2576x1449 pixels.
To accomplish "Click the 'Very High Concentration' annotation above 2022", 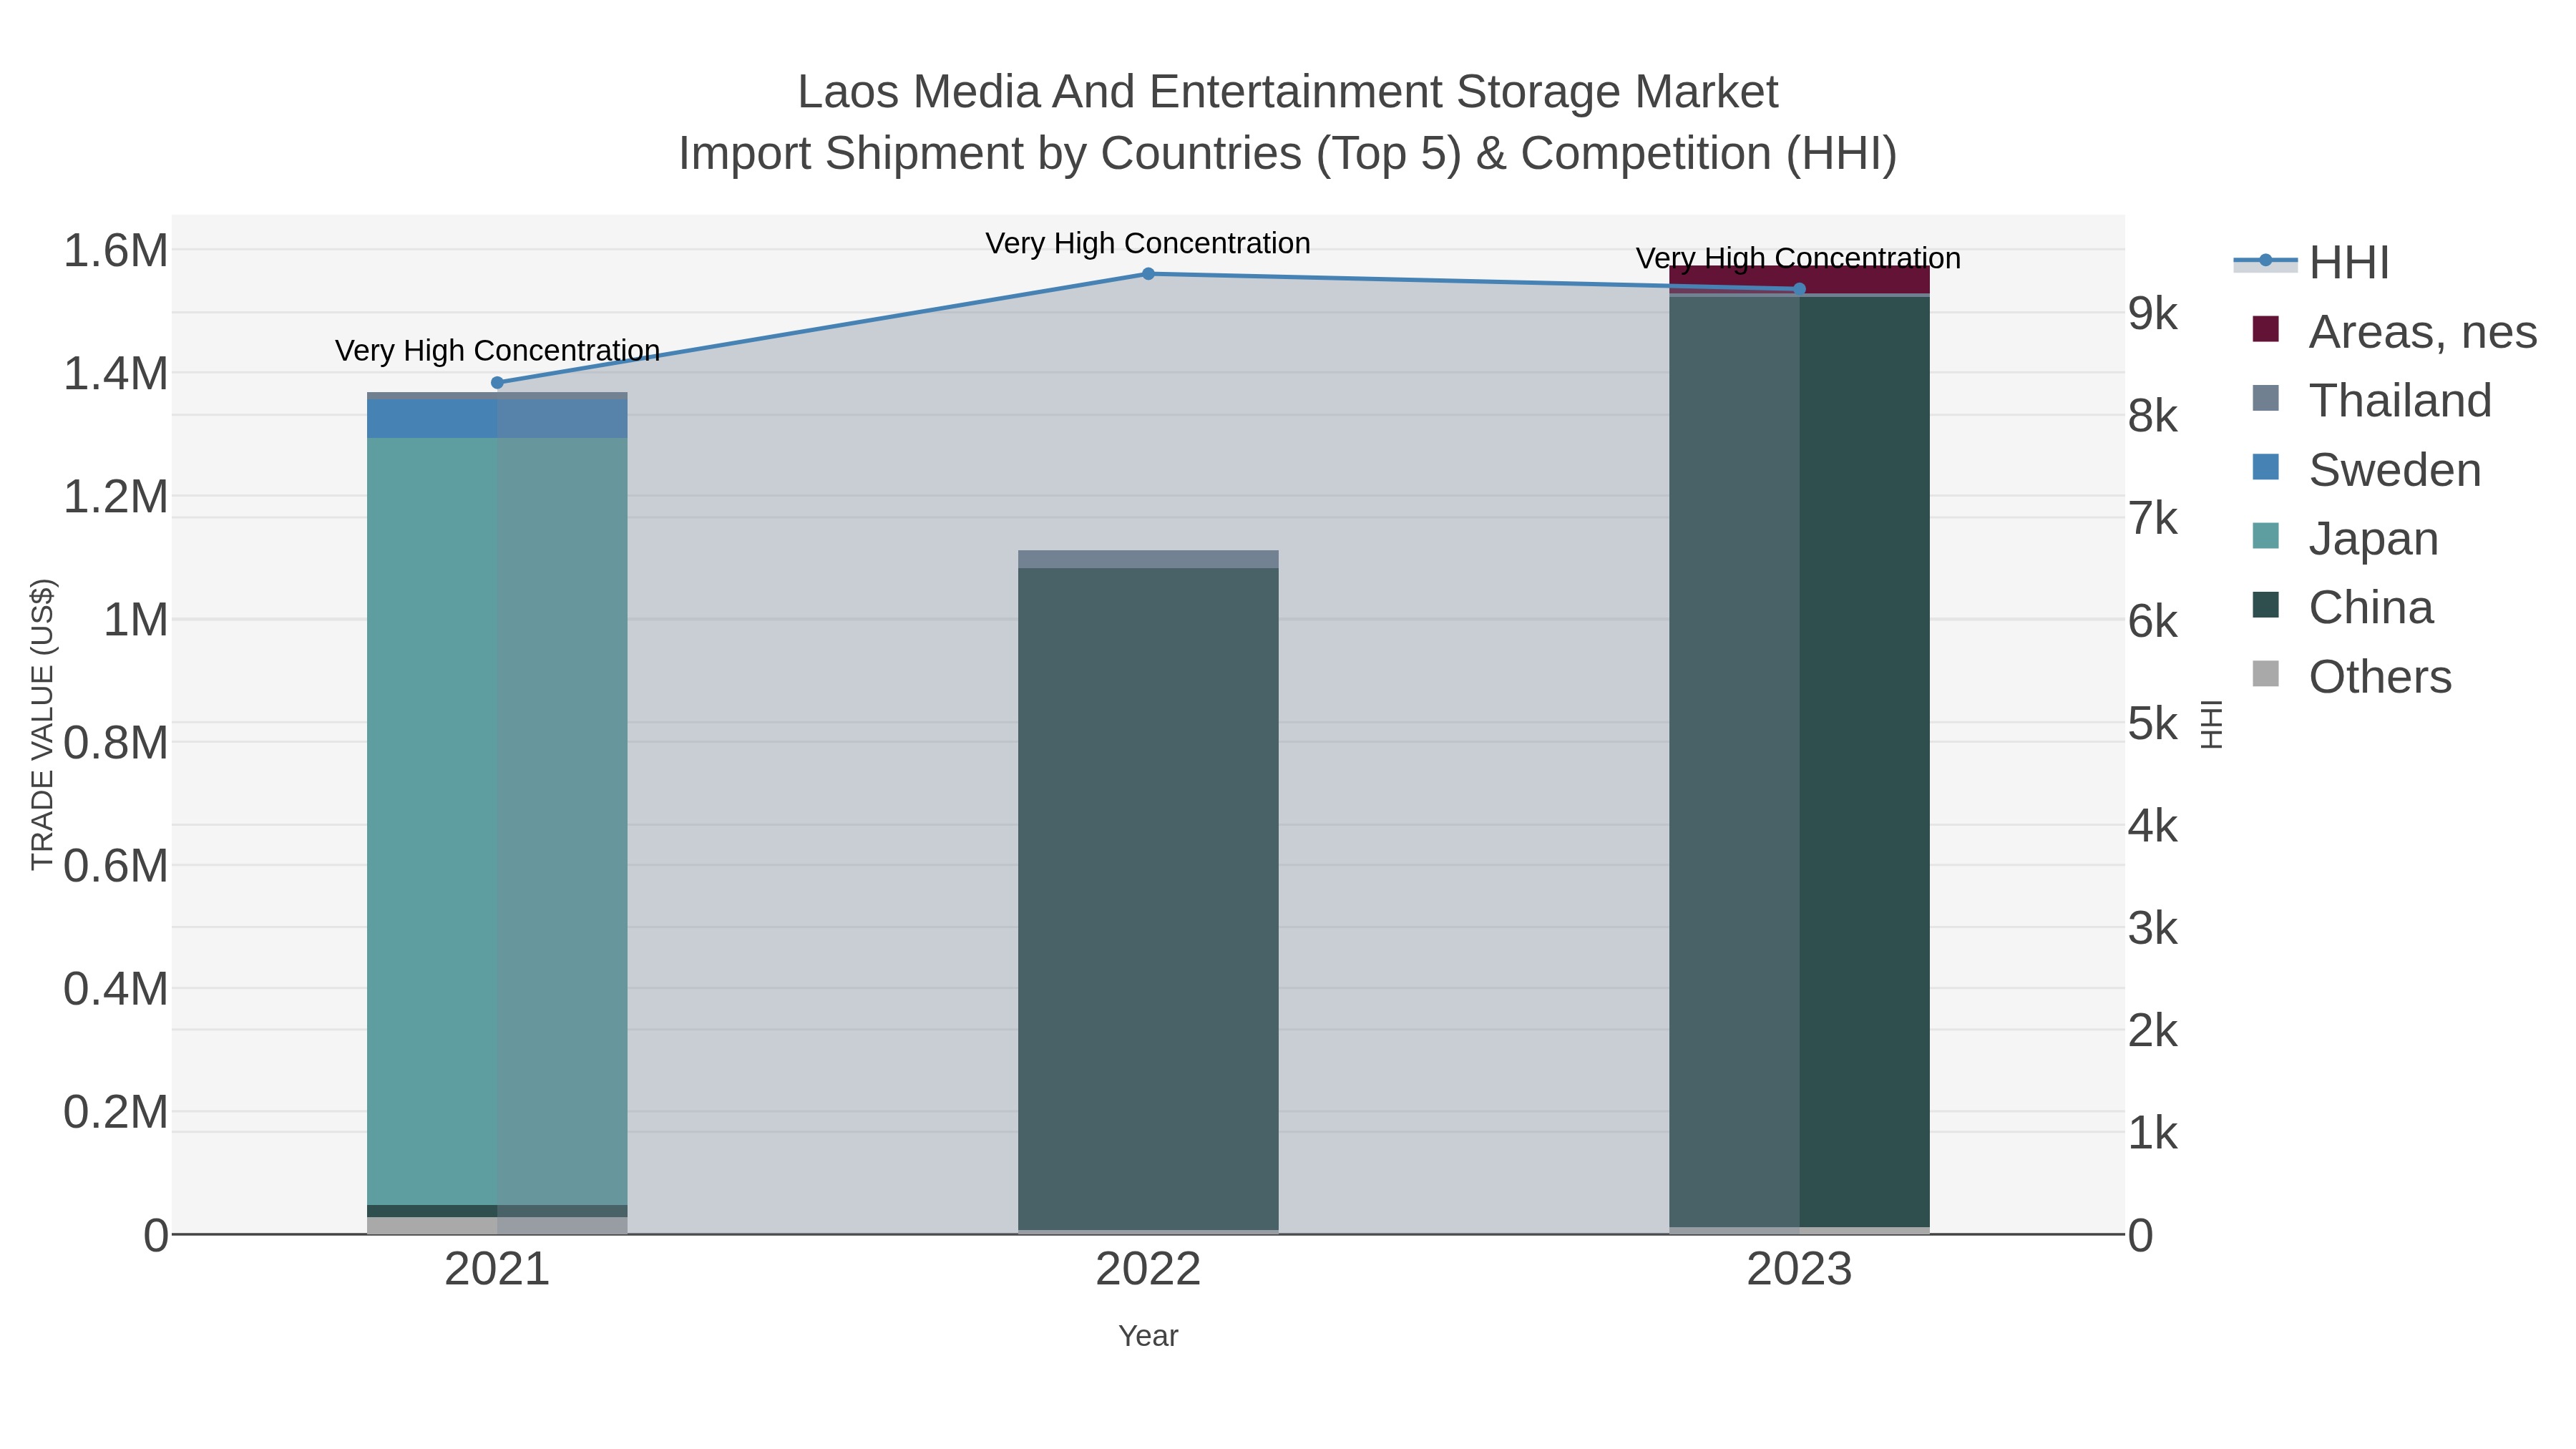I will point(1148,243).
